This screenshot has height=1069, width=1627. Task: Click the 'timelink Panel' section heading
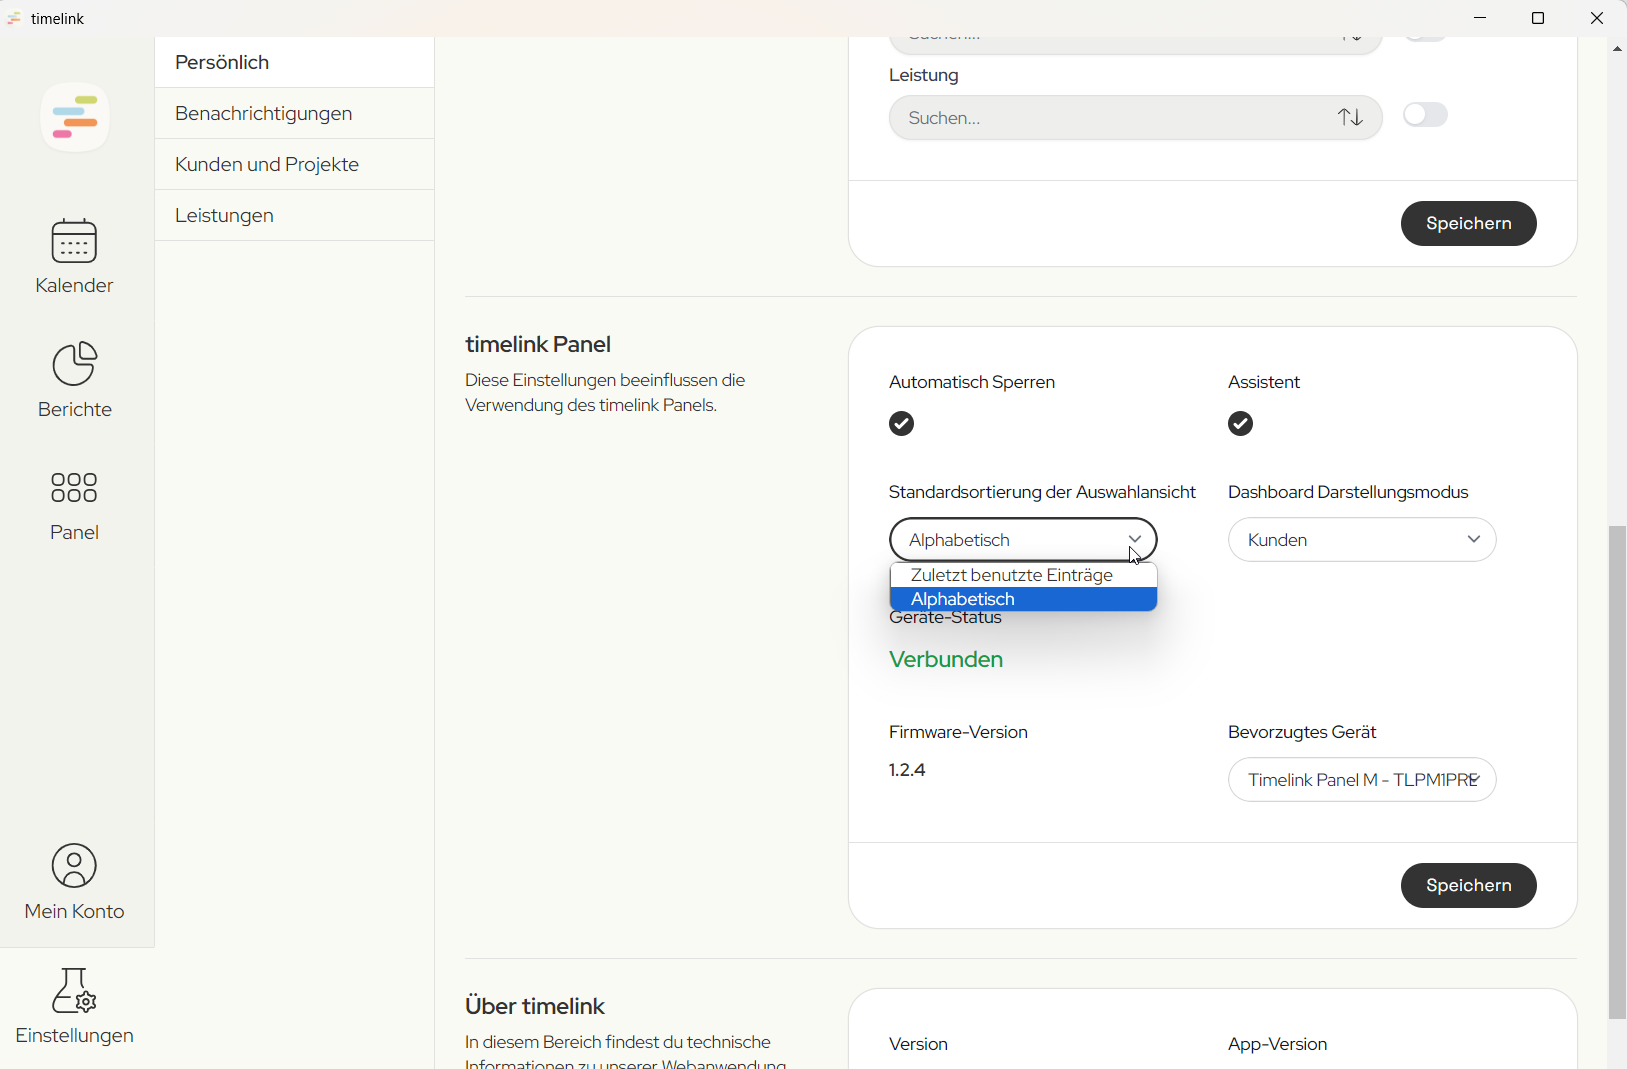tap(538, 344)
